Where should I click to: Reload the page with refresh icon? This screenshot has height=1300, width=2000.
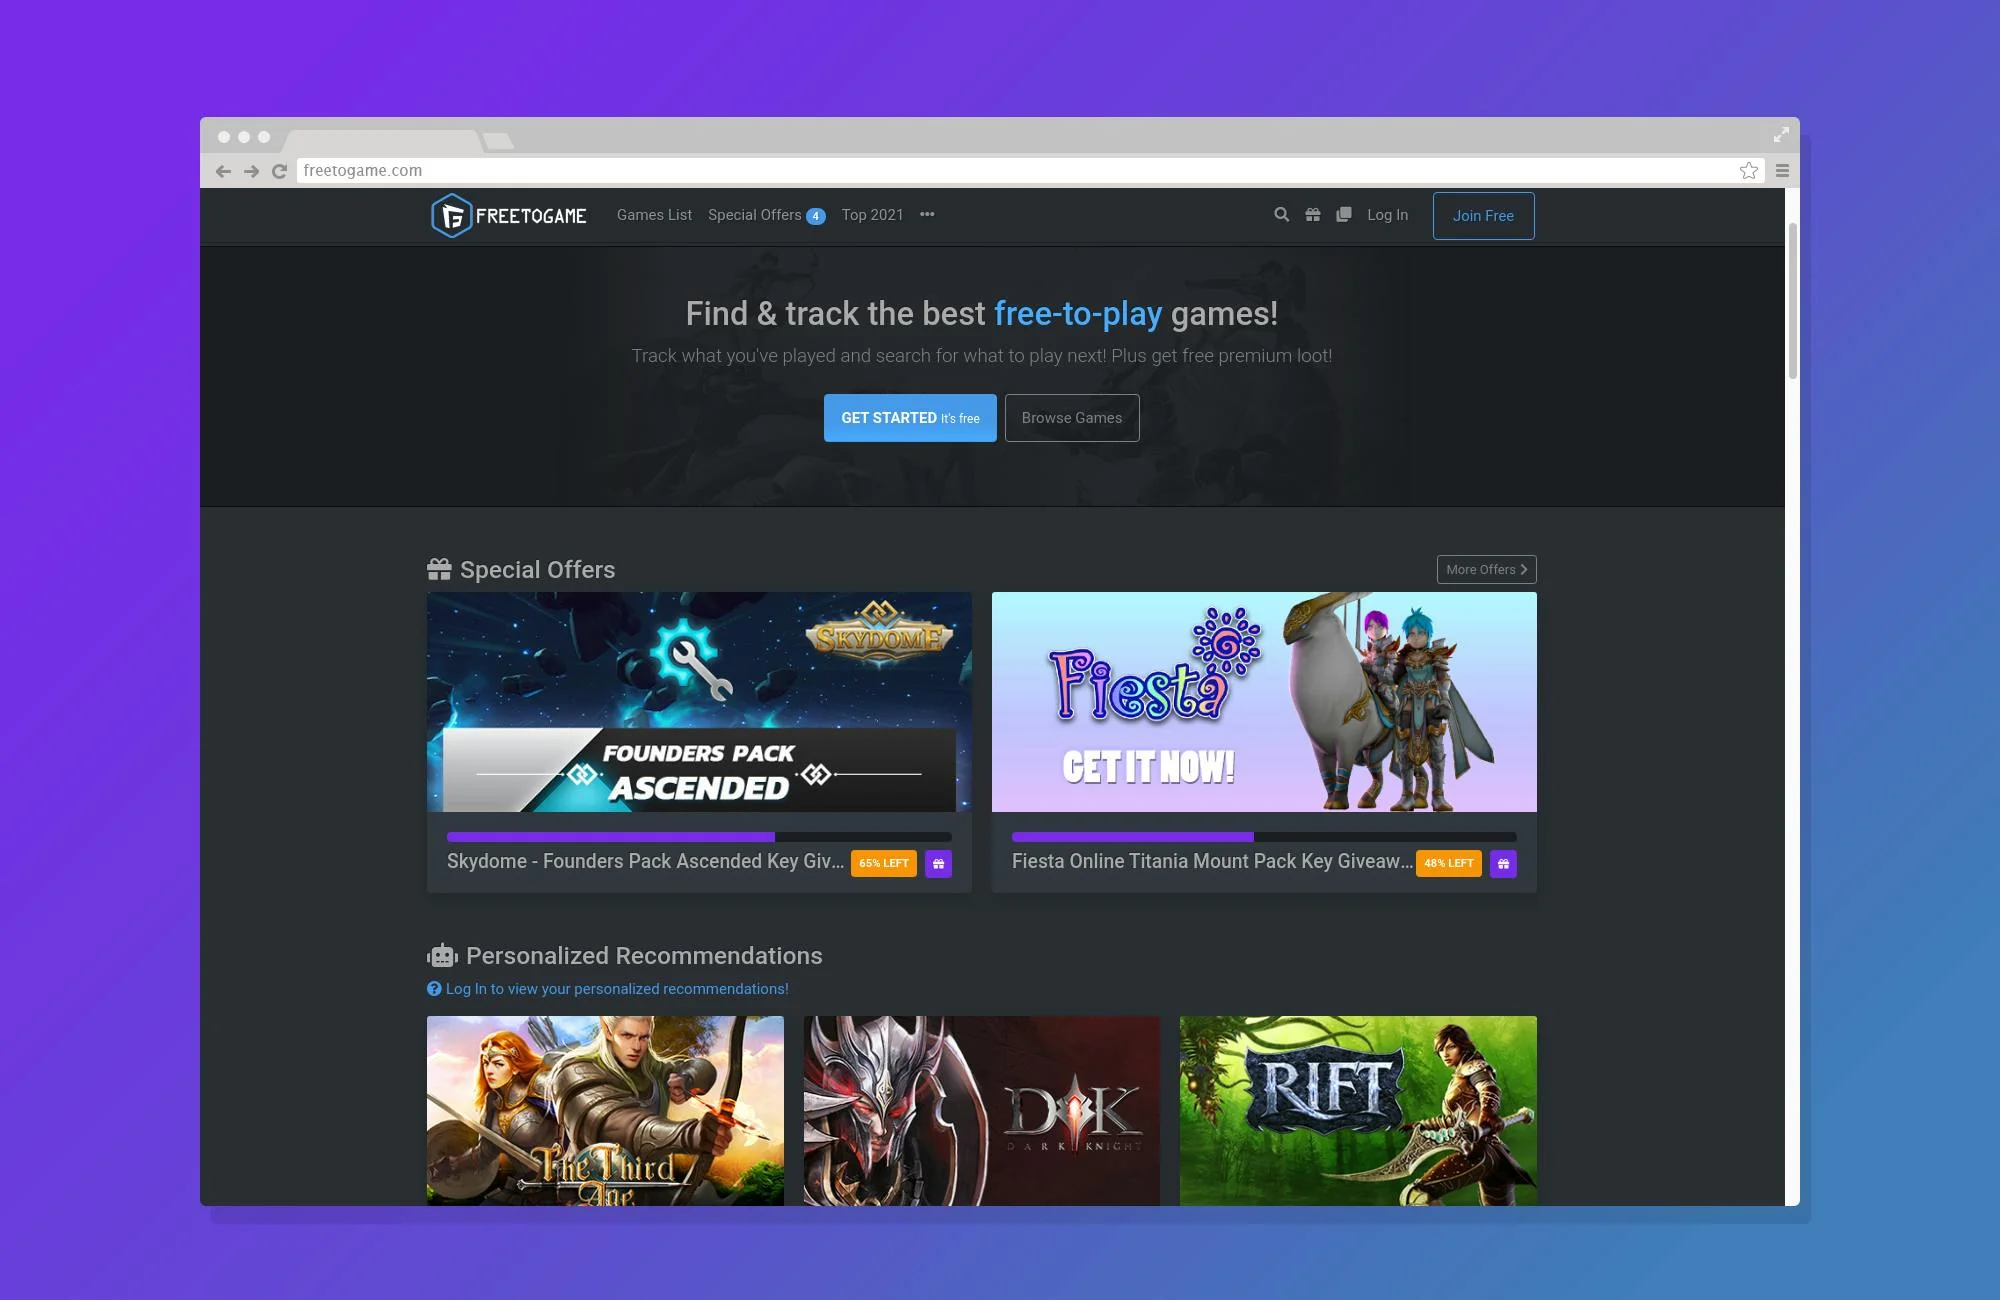280,171
